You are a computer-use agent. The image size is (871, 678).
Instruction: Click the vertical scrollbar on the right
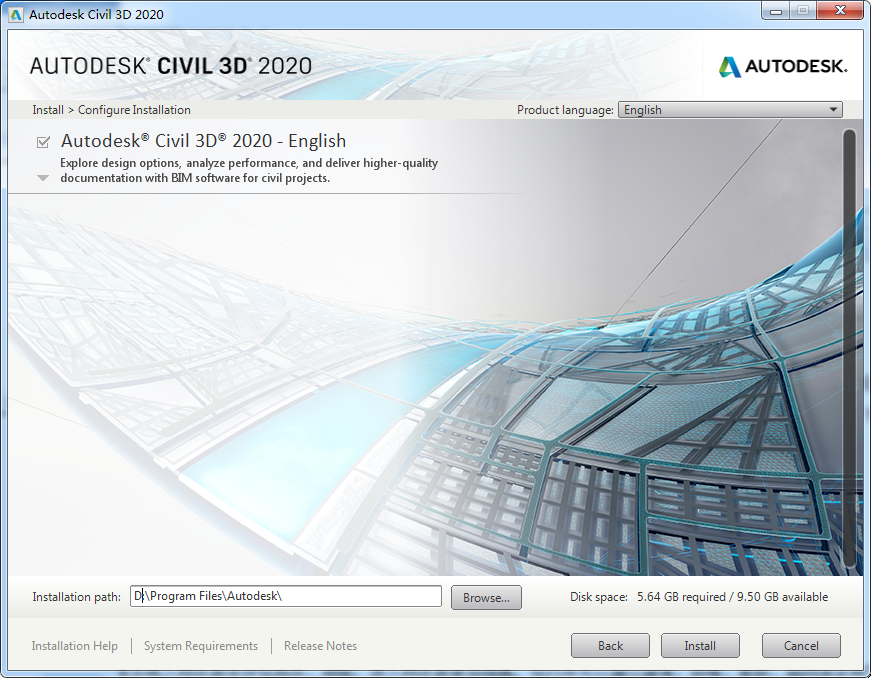coord(849,349)
